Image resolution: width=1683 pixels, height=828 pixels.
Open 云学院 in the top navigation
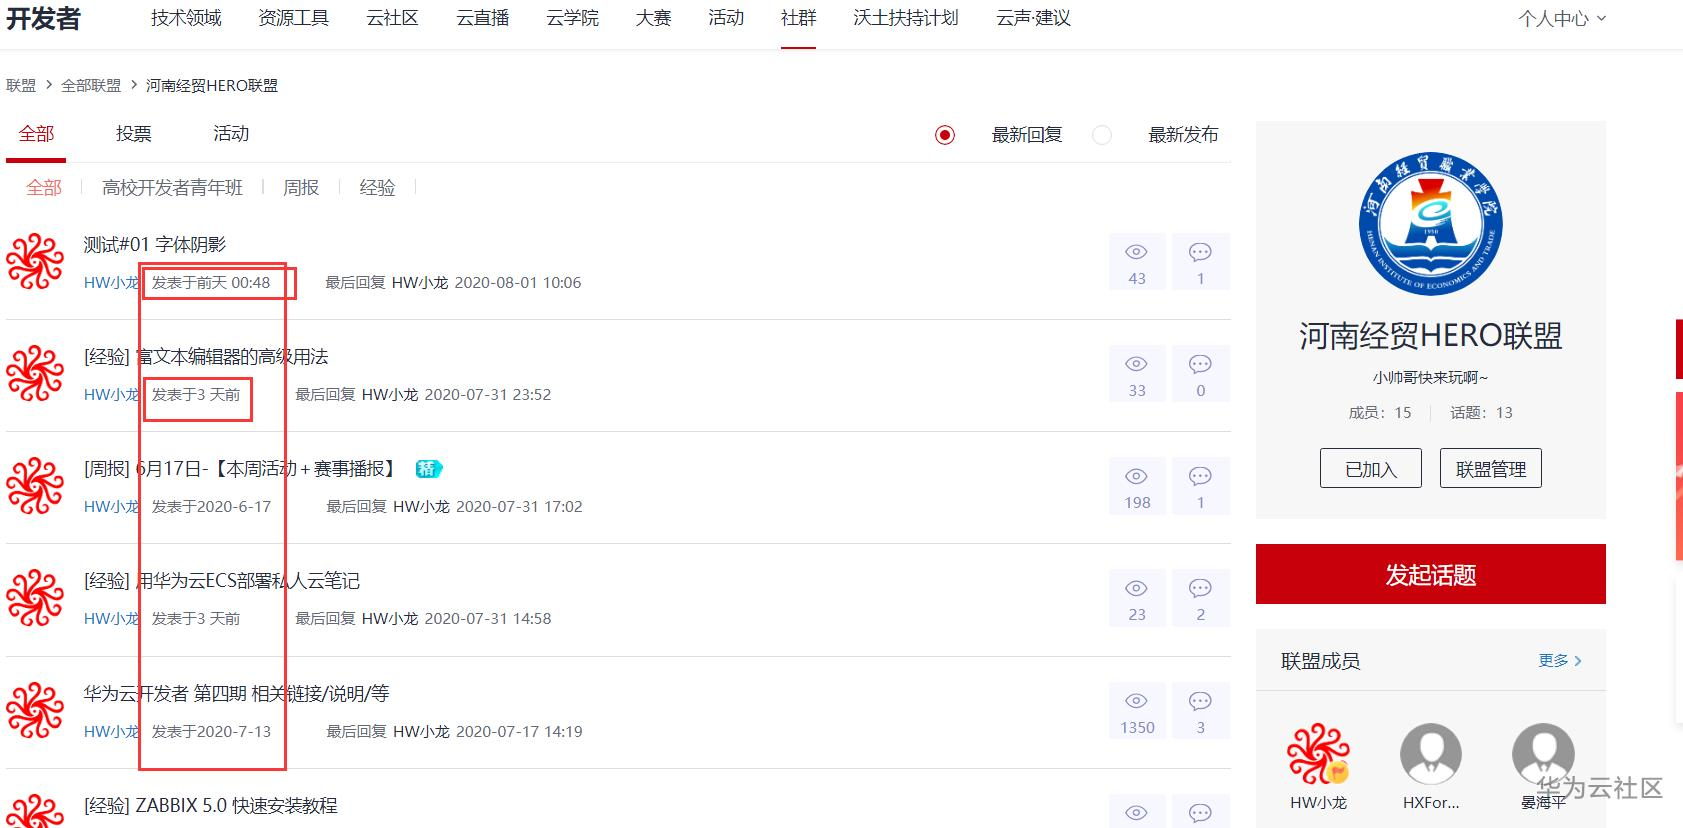click(x=573, y=18)
